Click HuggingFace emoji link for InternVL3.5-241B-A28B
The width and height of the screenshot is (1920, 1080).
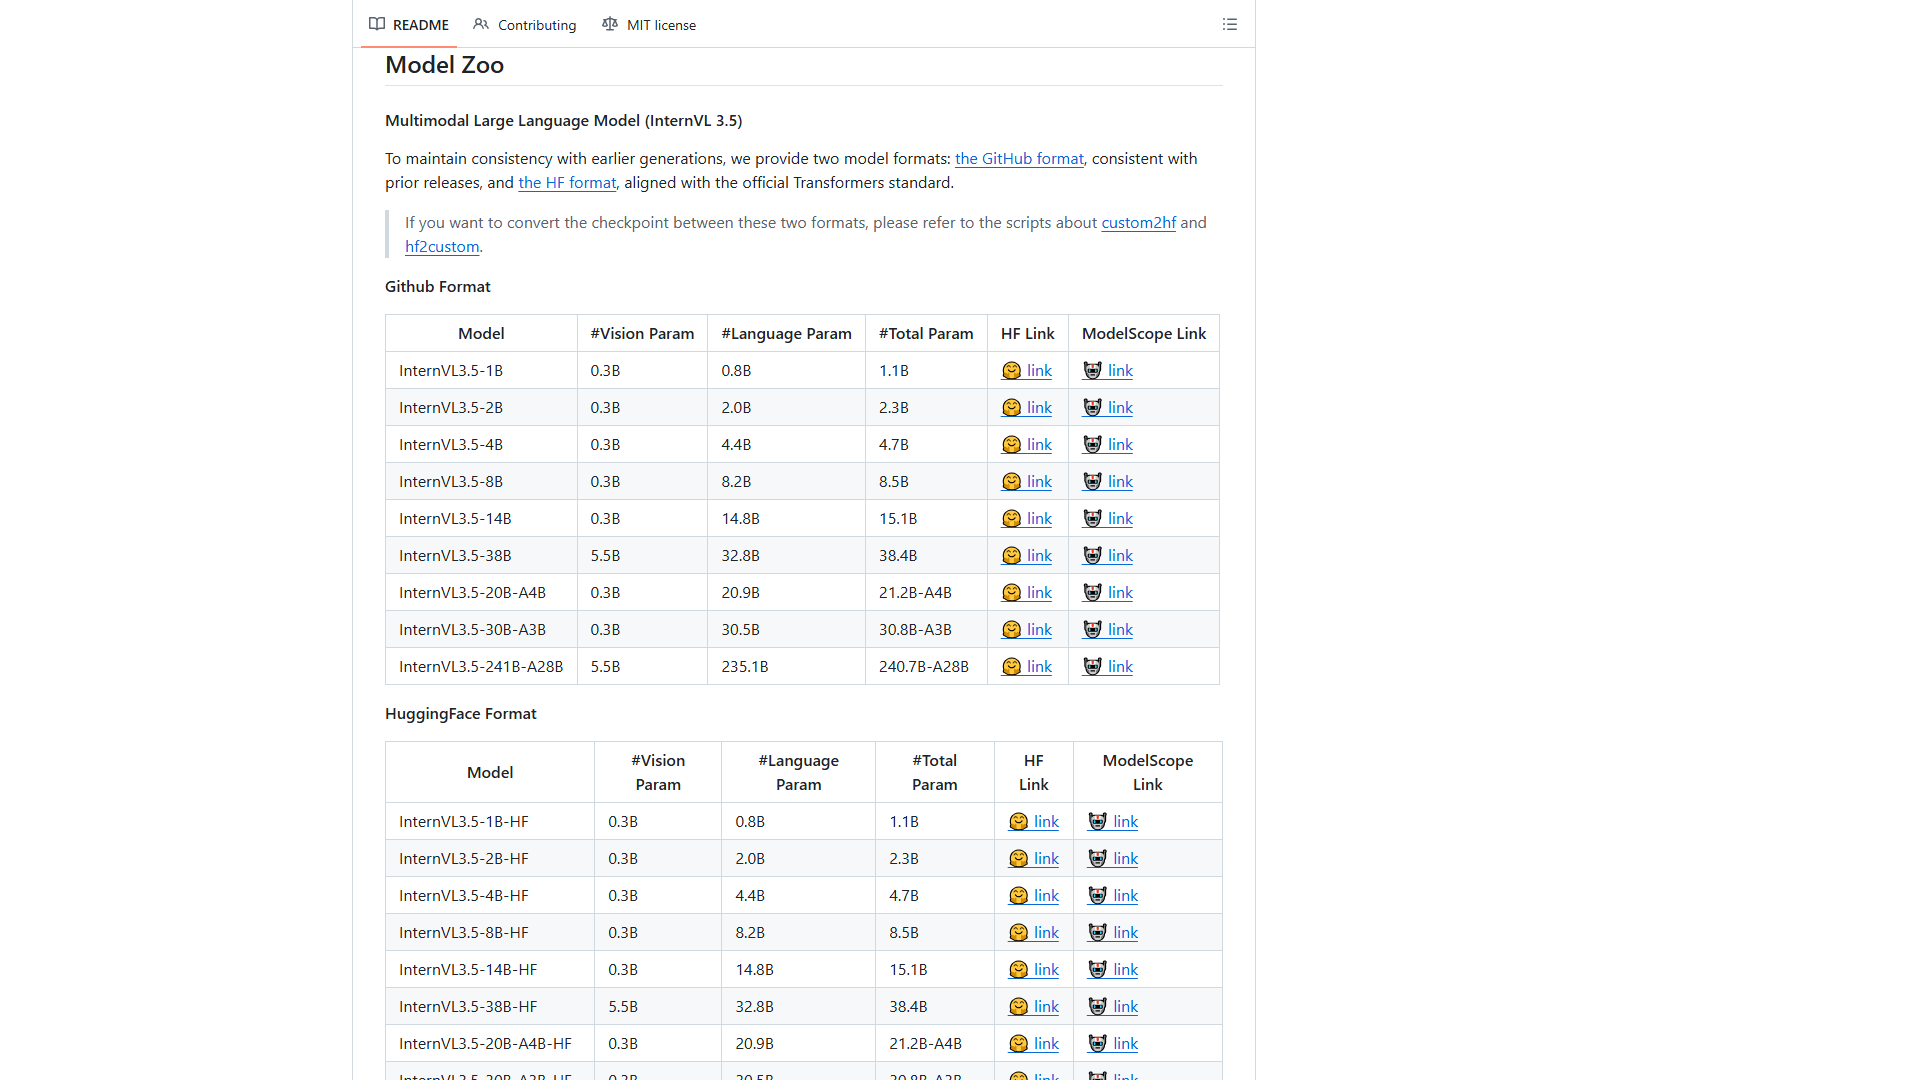tap(1027, 666)
